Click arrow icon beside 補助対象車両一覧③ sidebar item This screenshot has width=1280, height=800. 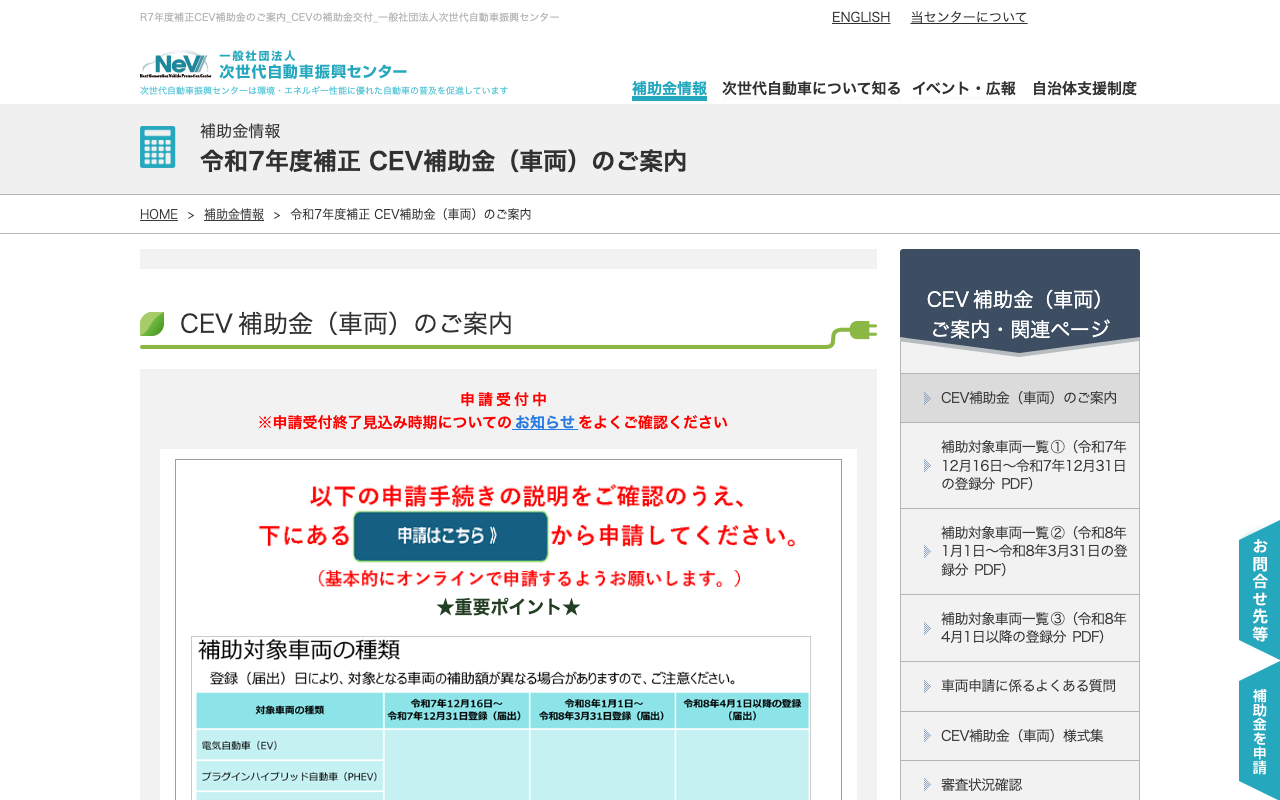[x=927, y=628]
